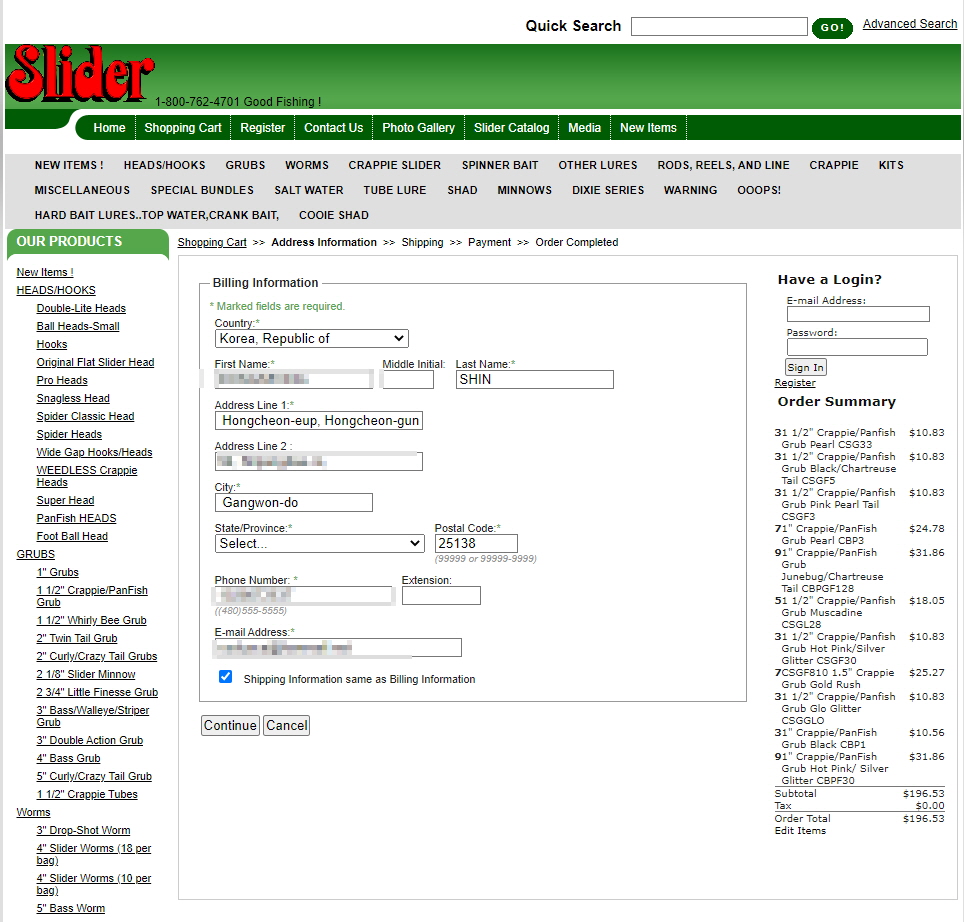Open 1 1/2" Crappie Tubes link

pos(87,794)
